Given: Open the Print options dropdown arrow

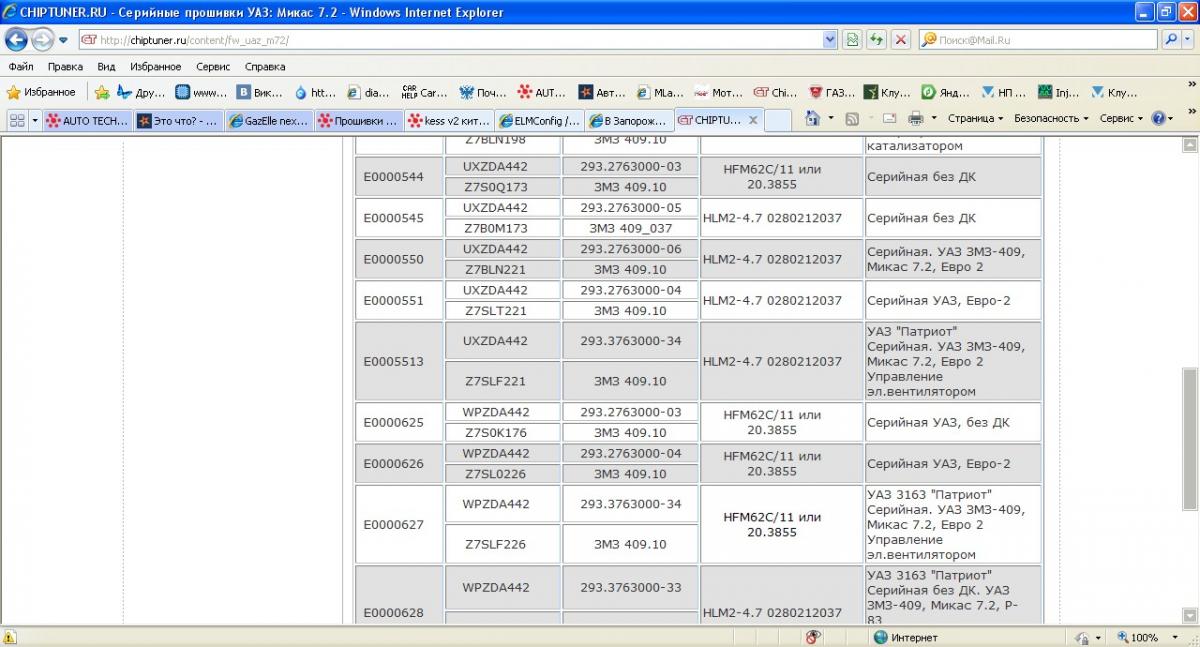Looking at the screenshot, I should click(932, 118).
